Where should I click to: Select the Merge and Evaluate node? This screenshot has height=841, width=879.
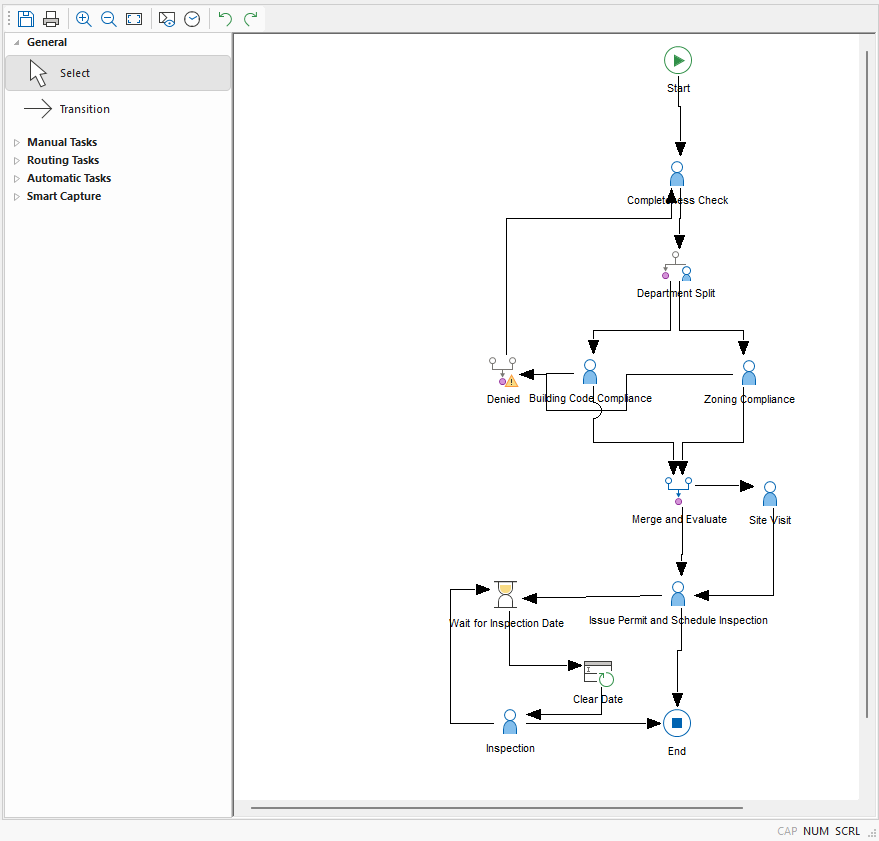tap(678, 491)
